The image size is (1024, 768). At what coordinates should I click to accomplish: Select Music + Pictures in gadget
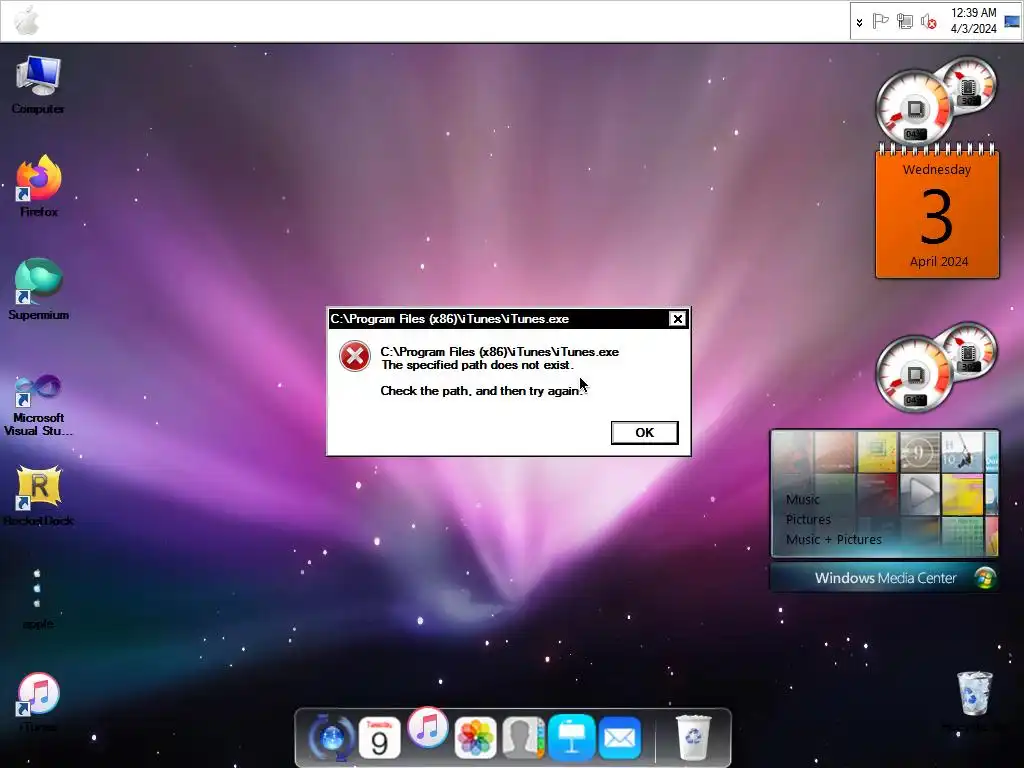click(834, 539)
